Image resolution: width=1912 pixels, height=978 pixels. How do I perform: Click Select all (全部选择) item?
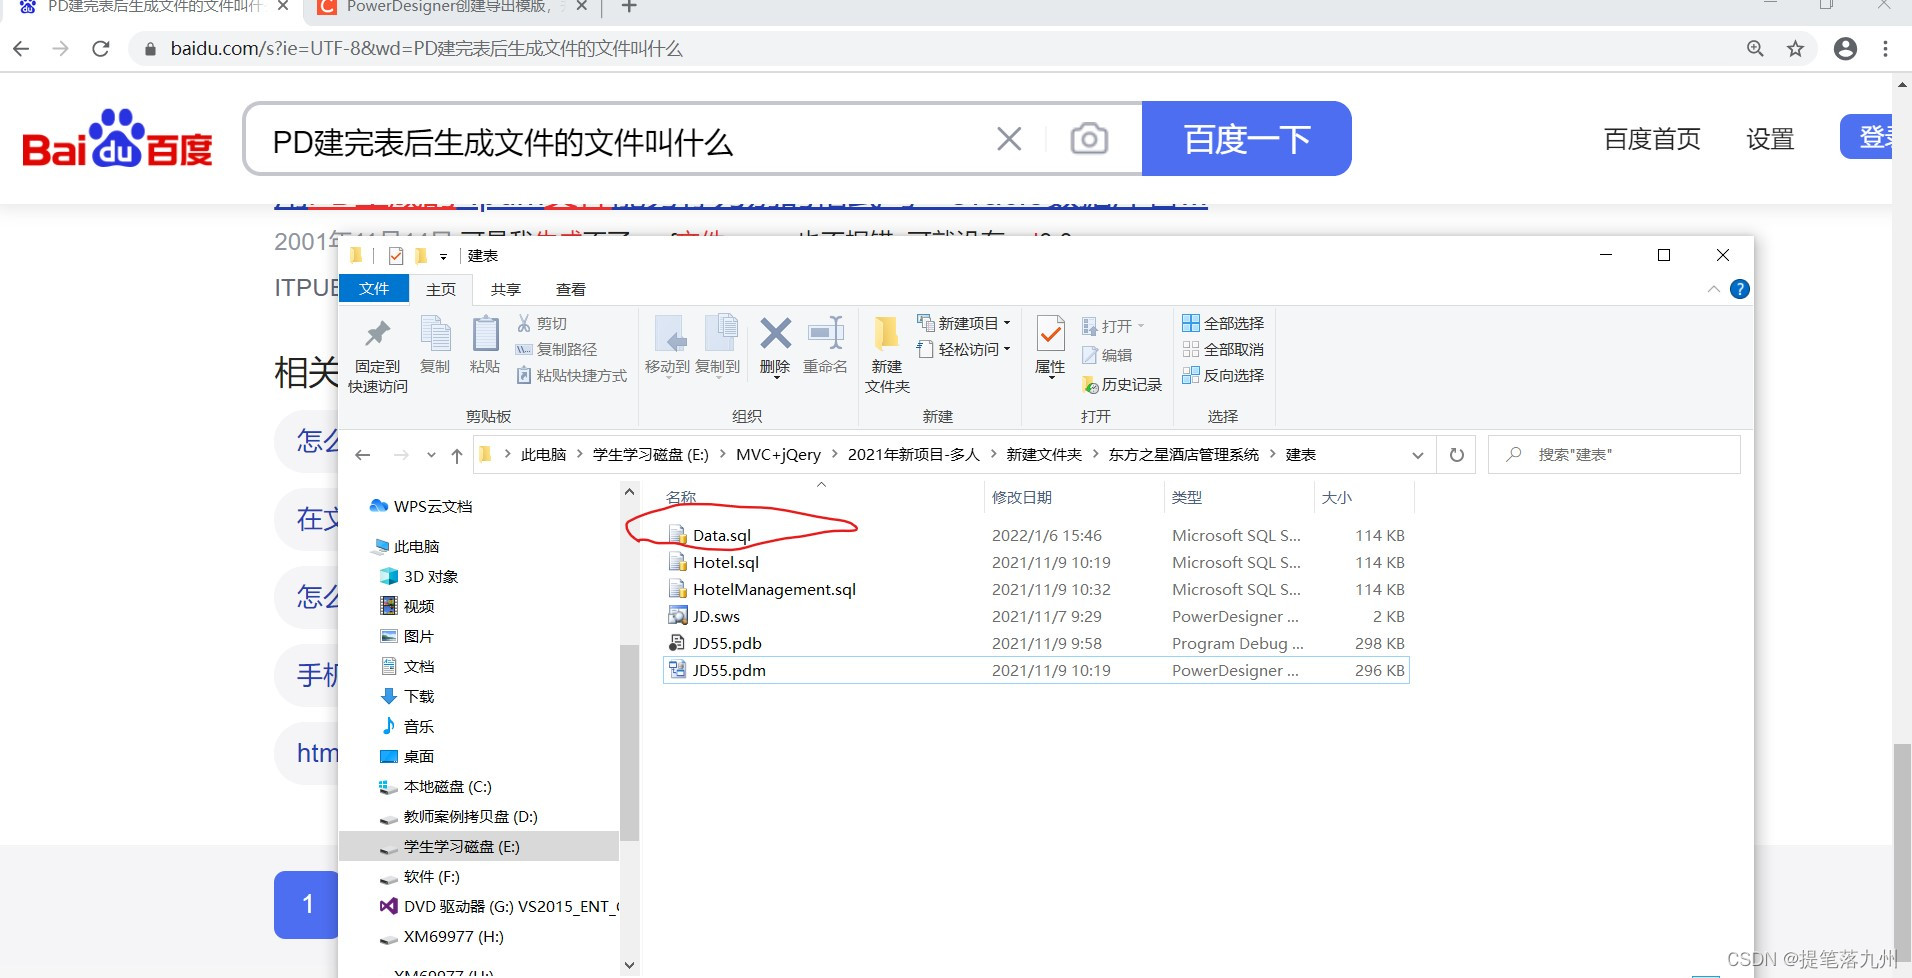(x=1223, y=323)
